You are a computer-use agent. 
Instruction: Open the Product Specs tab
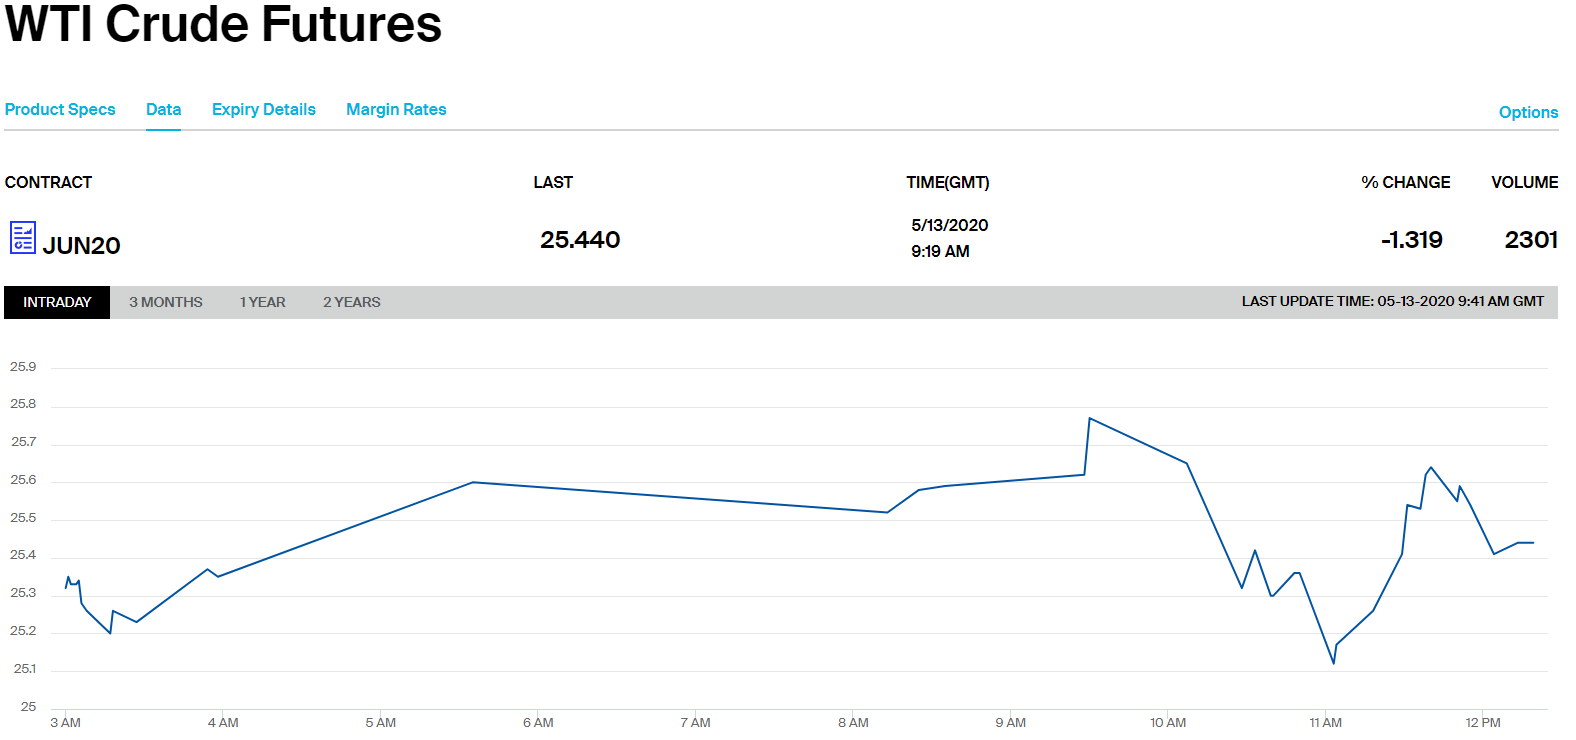click(x=60, y=110)
